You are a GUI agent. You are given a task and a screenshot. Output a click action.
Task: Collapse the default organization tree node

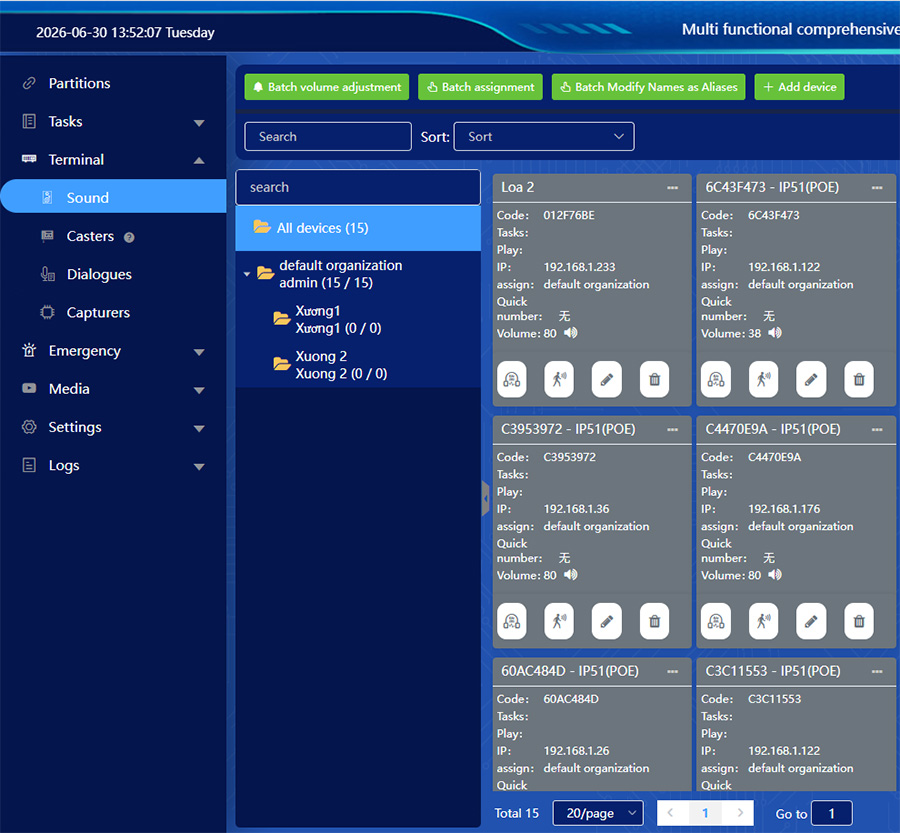247,274
